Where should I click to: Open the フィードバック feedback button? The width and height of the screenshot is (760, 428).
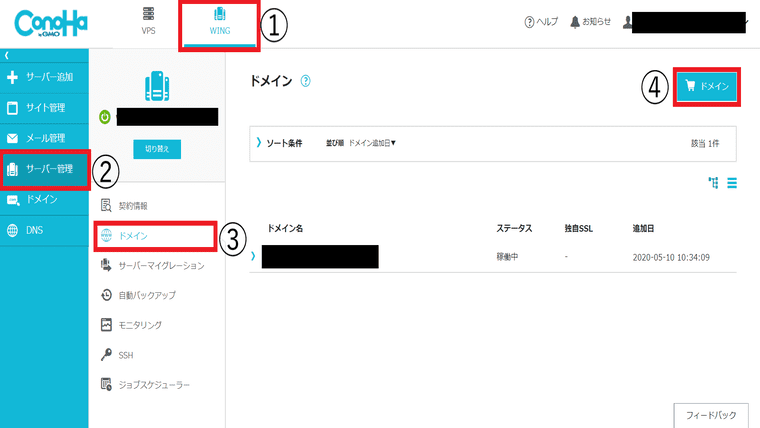pos(711,415)
